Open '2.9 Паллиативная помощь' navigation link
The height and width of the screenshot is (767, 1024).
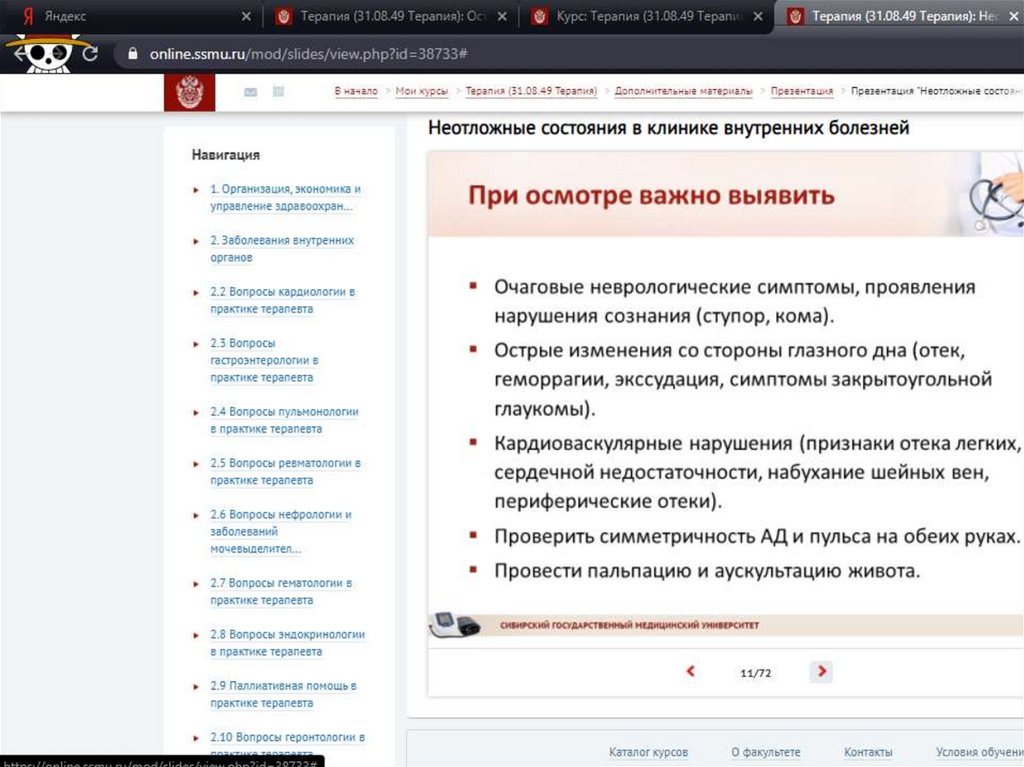[x=283, y=694]
